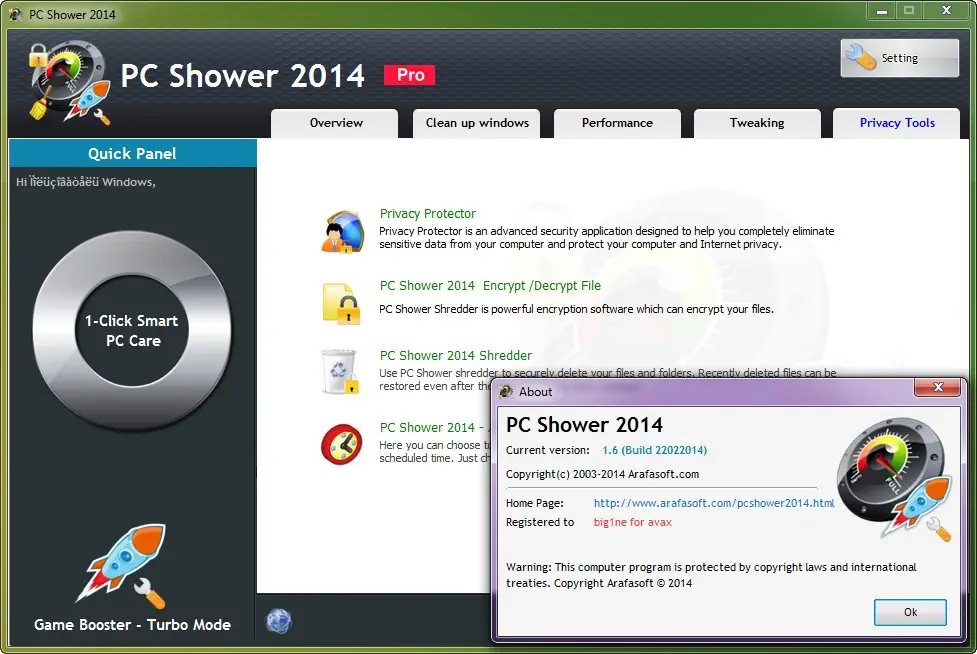Image resolution: width=977 pixels, height=654 pixels.
Task: Click the red Pro badge
Action: (x=409, y=75)
